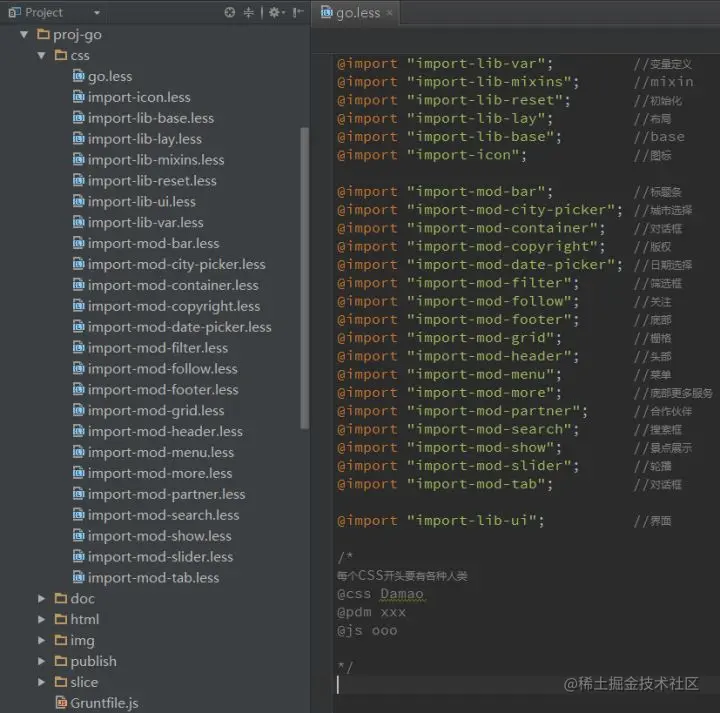Screen dimensions: 720x713
Task: Click the import-lib-lay.less file icon
Action: click(x=79, y=139)
